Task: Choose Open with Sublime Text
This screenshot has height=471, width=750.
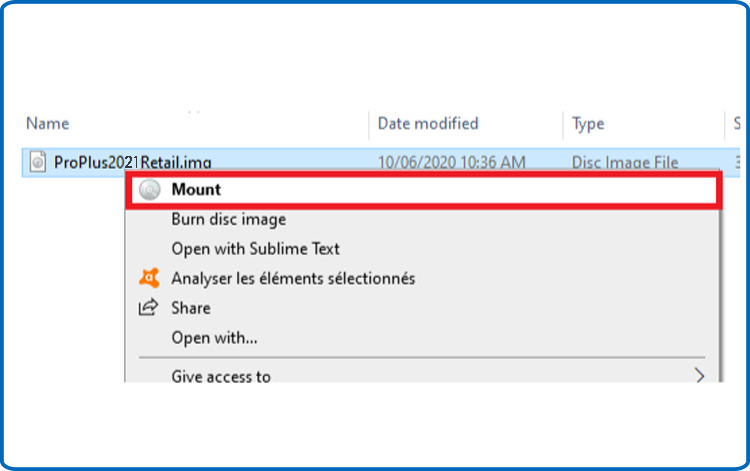Action: point(255,249)
